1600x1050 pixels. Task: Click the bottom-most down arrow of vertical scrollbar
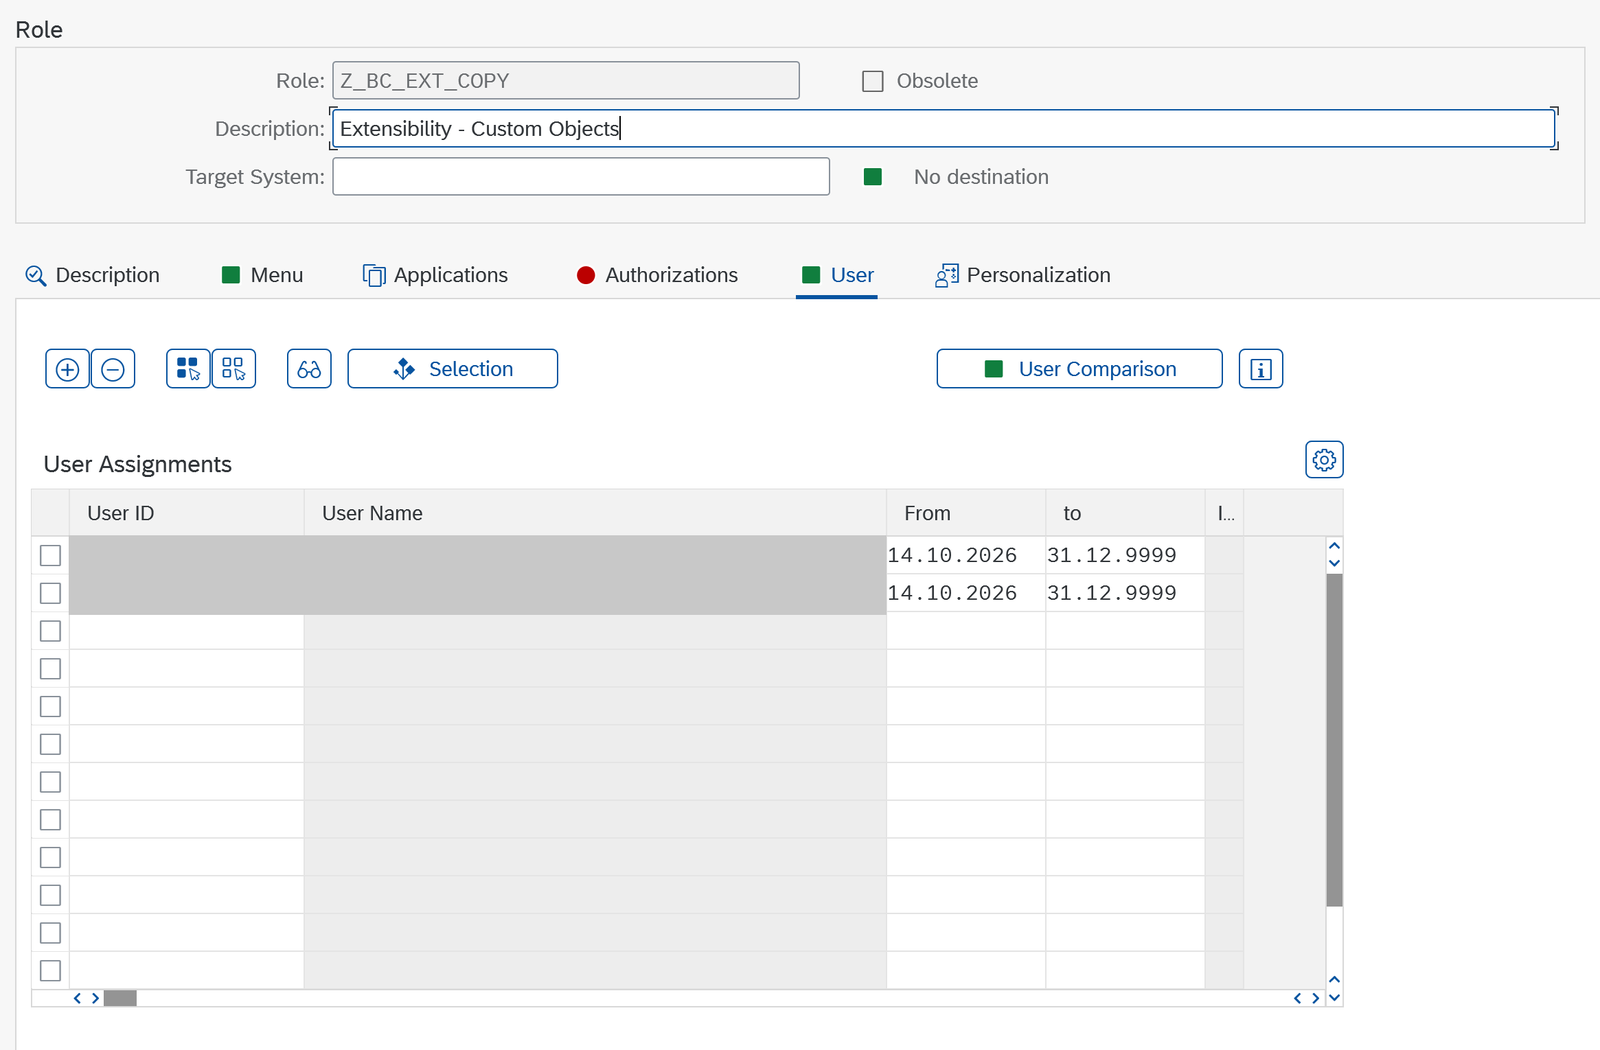pyautogui.click(x=1334, y=998)
